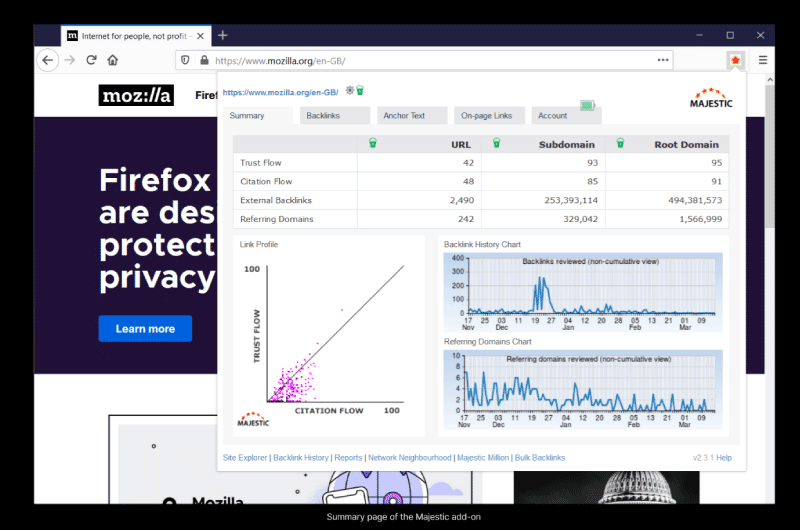Click the mozilla logo on the page

136,95
